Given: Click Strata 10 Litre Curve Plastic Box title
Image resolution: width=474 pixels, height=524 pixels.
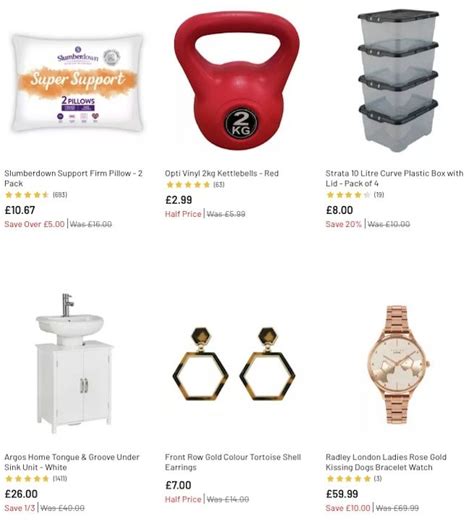Looking at the screenshot, I should (x=394, y=178).
